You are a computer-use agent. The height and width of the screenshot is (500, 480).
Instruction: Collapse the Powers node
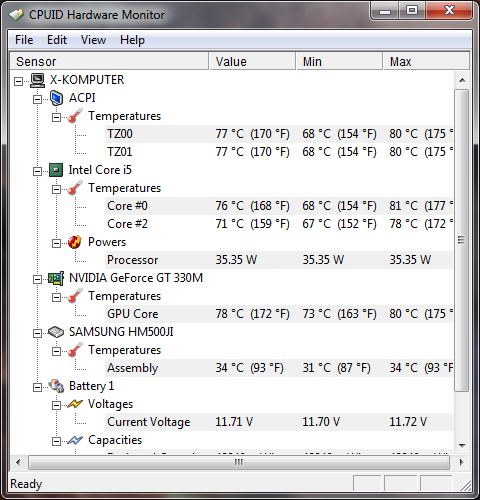click(56, 243)
